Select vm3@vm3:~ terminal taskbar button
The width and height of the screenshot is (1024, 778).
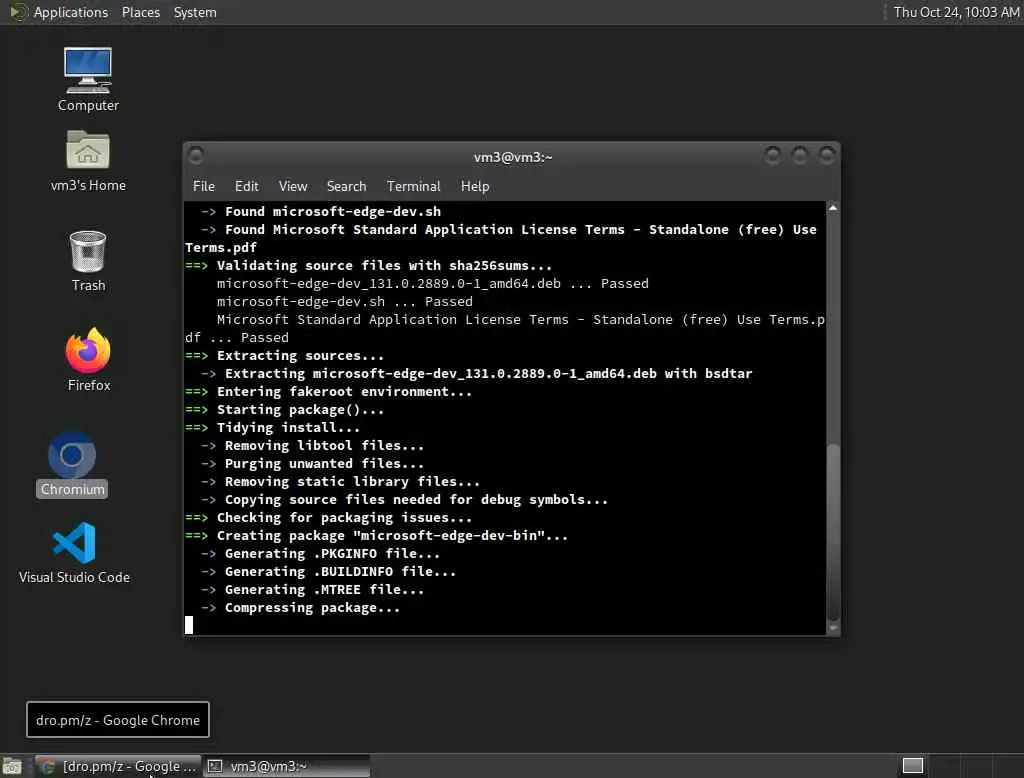click(287, 766)
